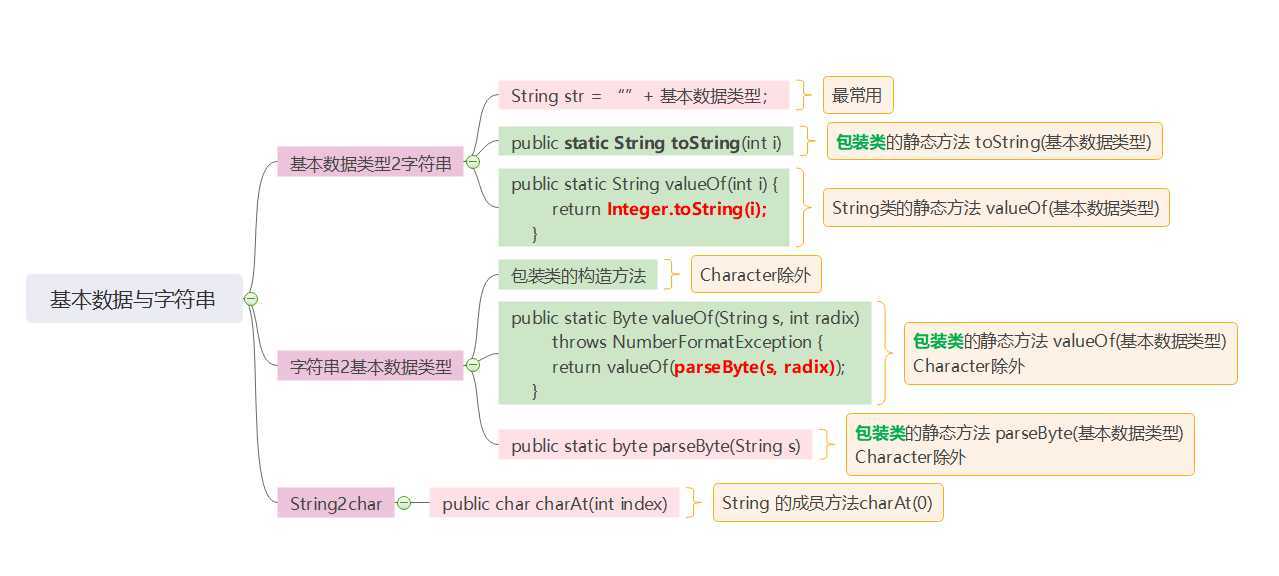The height and width of the screenshot is (576, 1279).
Task: Click the public static String toString(int i) node
Action: click(x=646, y=142)
